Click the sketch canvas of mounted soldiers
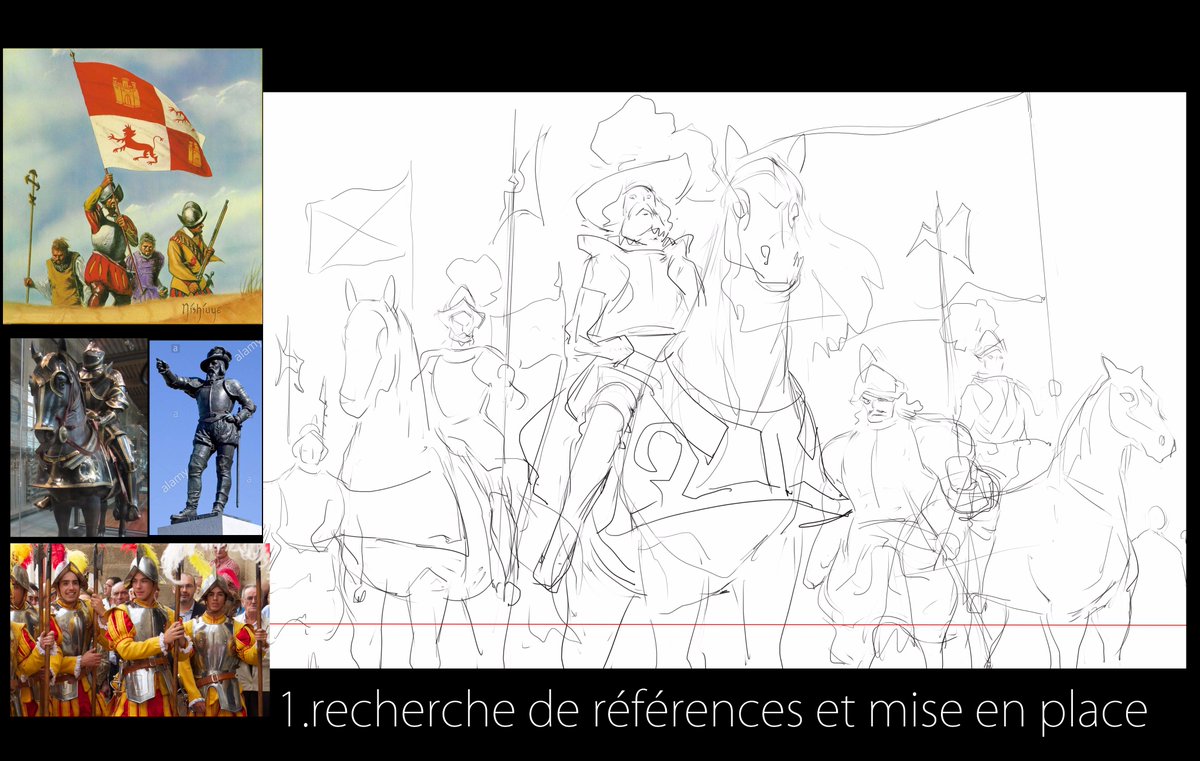 coord(724,381)
